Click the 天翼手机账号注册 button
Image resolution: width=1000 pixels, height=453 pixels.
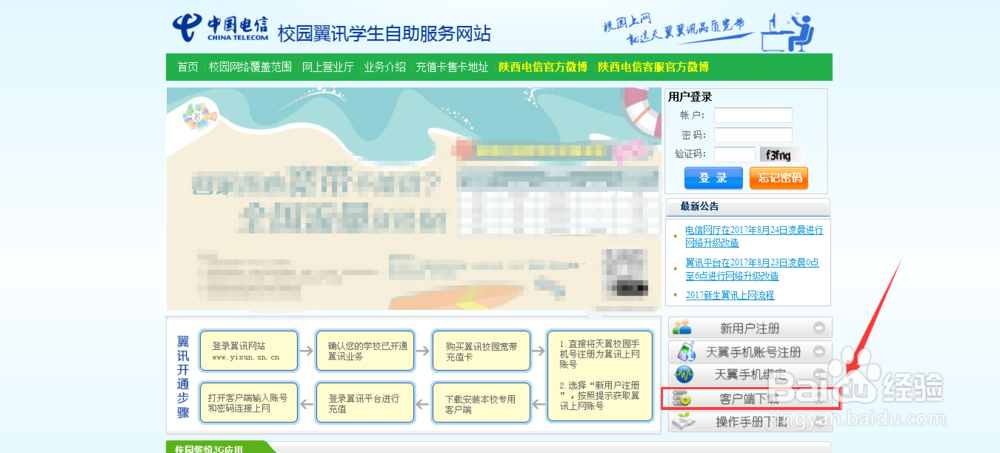click(750, 352)
